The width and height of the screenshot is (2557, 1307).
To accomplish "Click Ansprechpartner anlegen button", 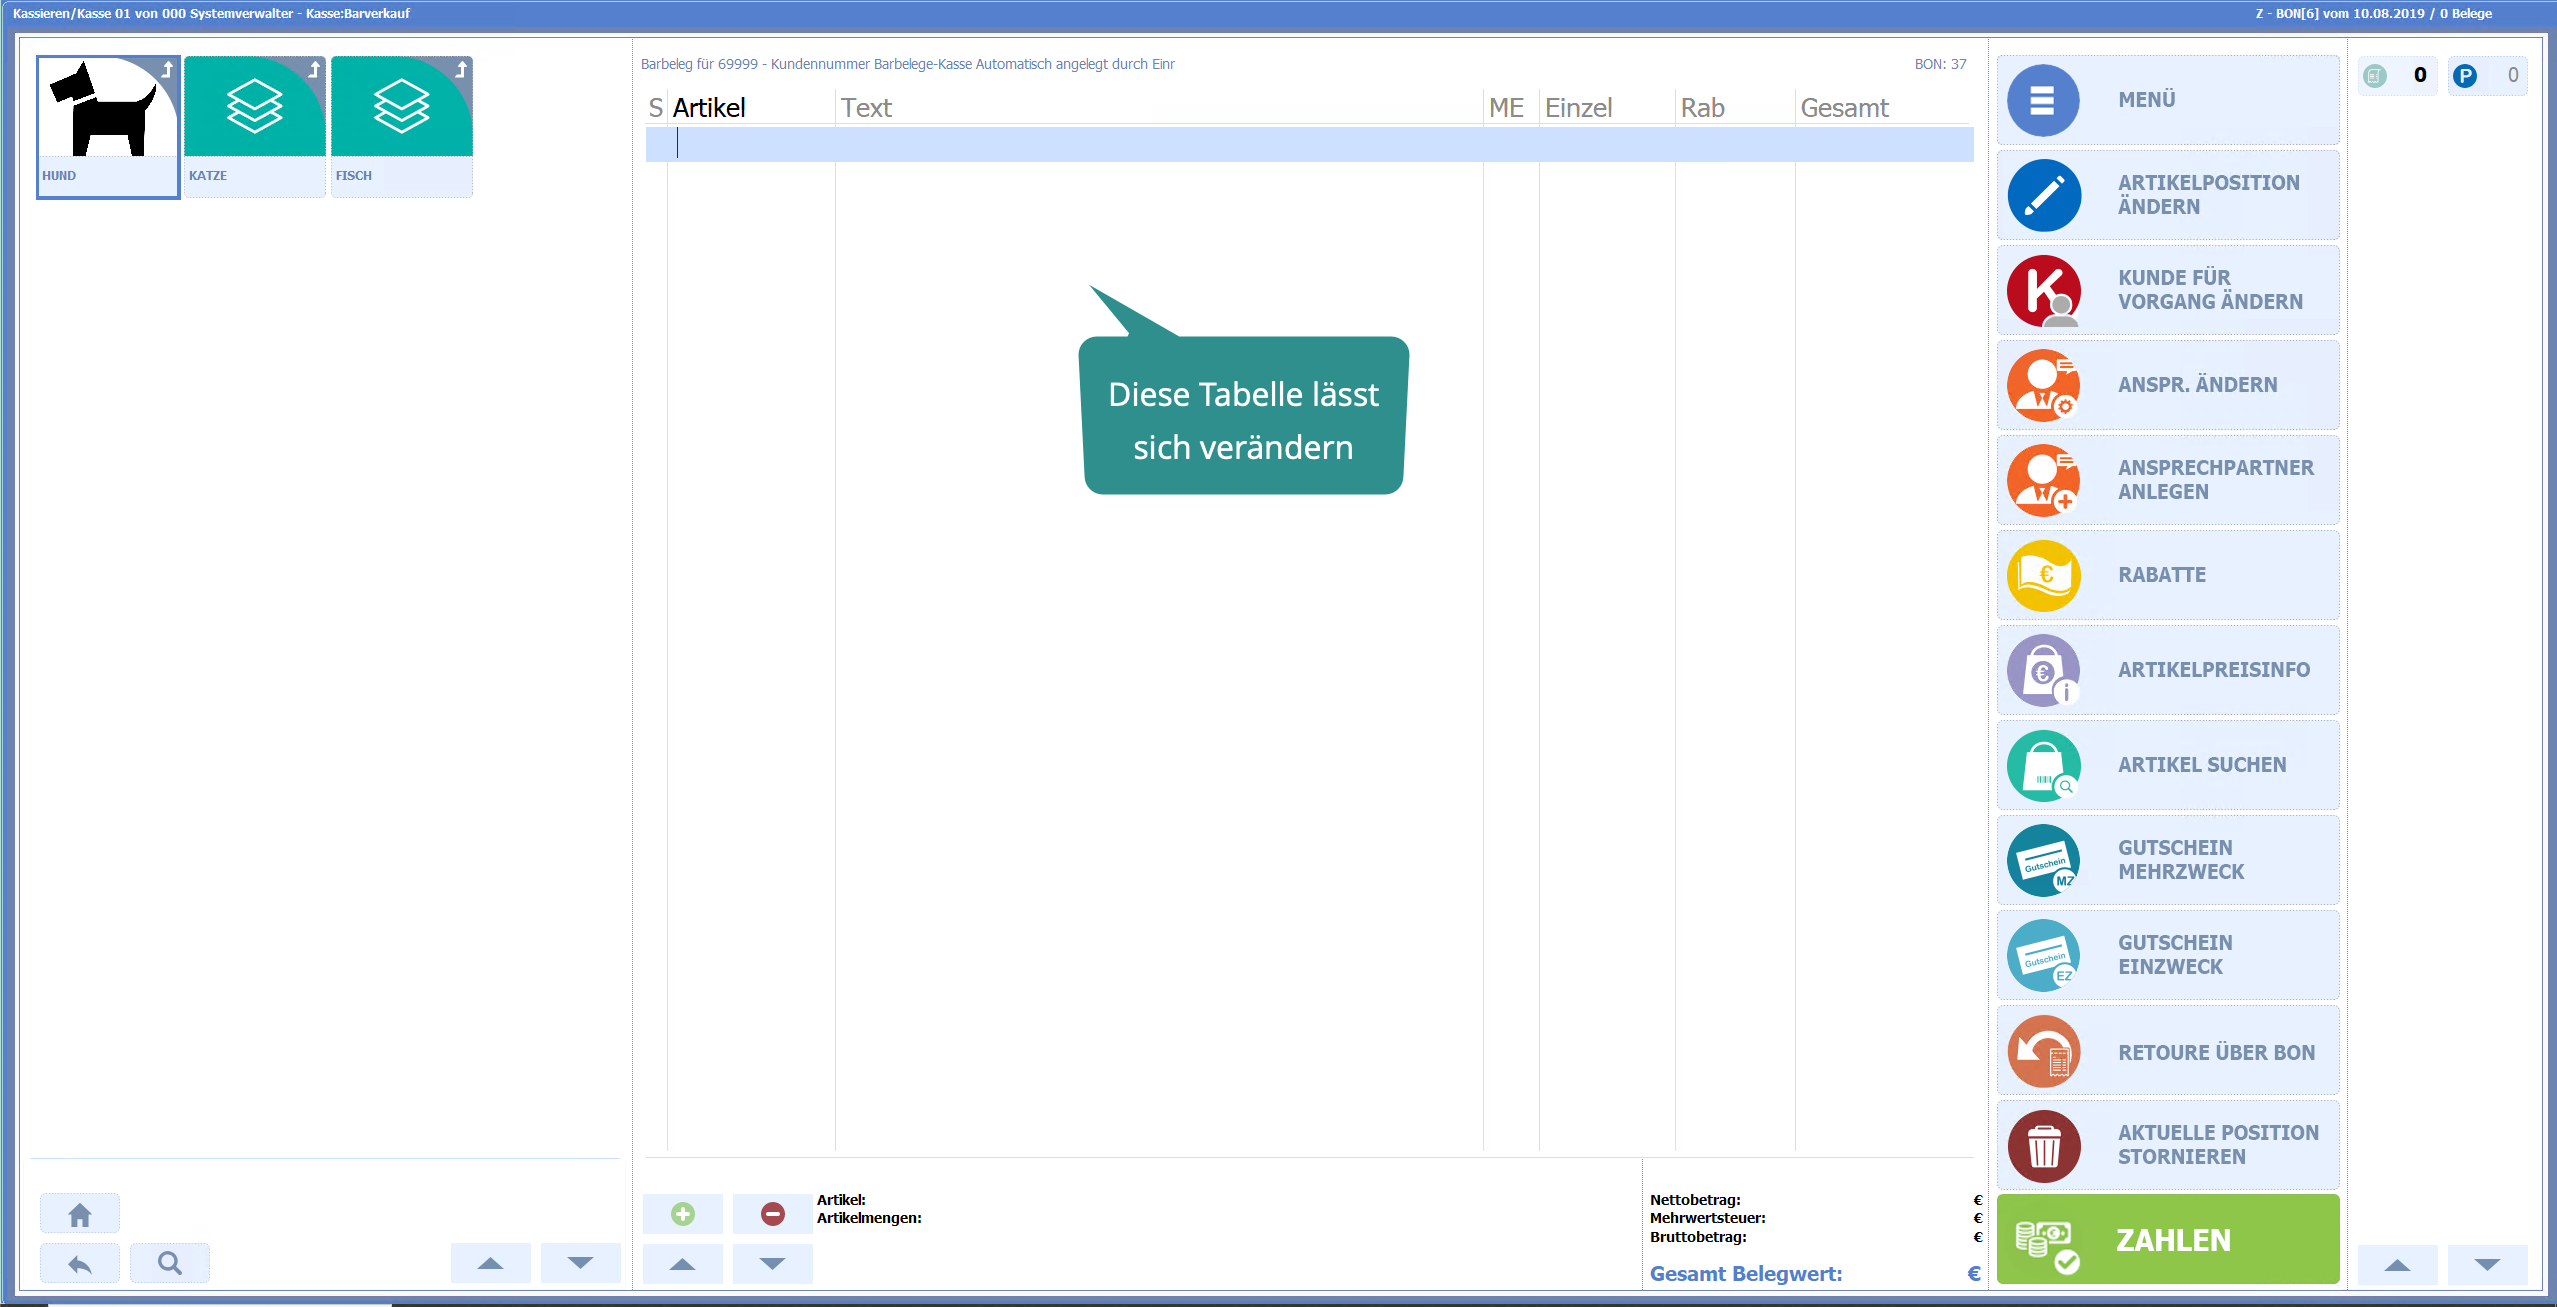I will tap(2166, 480).
